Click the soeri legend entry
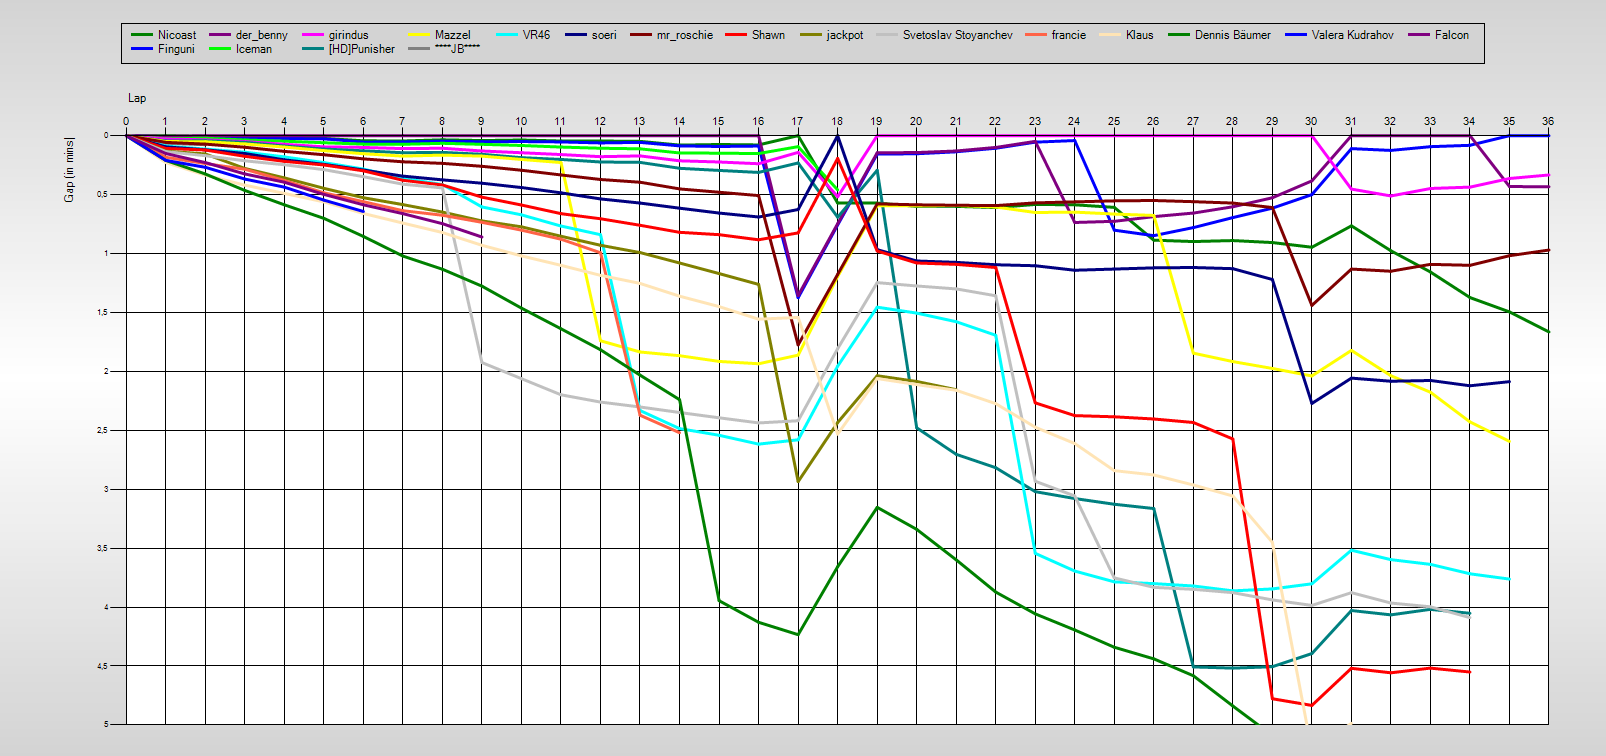 [603, 35]
